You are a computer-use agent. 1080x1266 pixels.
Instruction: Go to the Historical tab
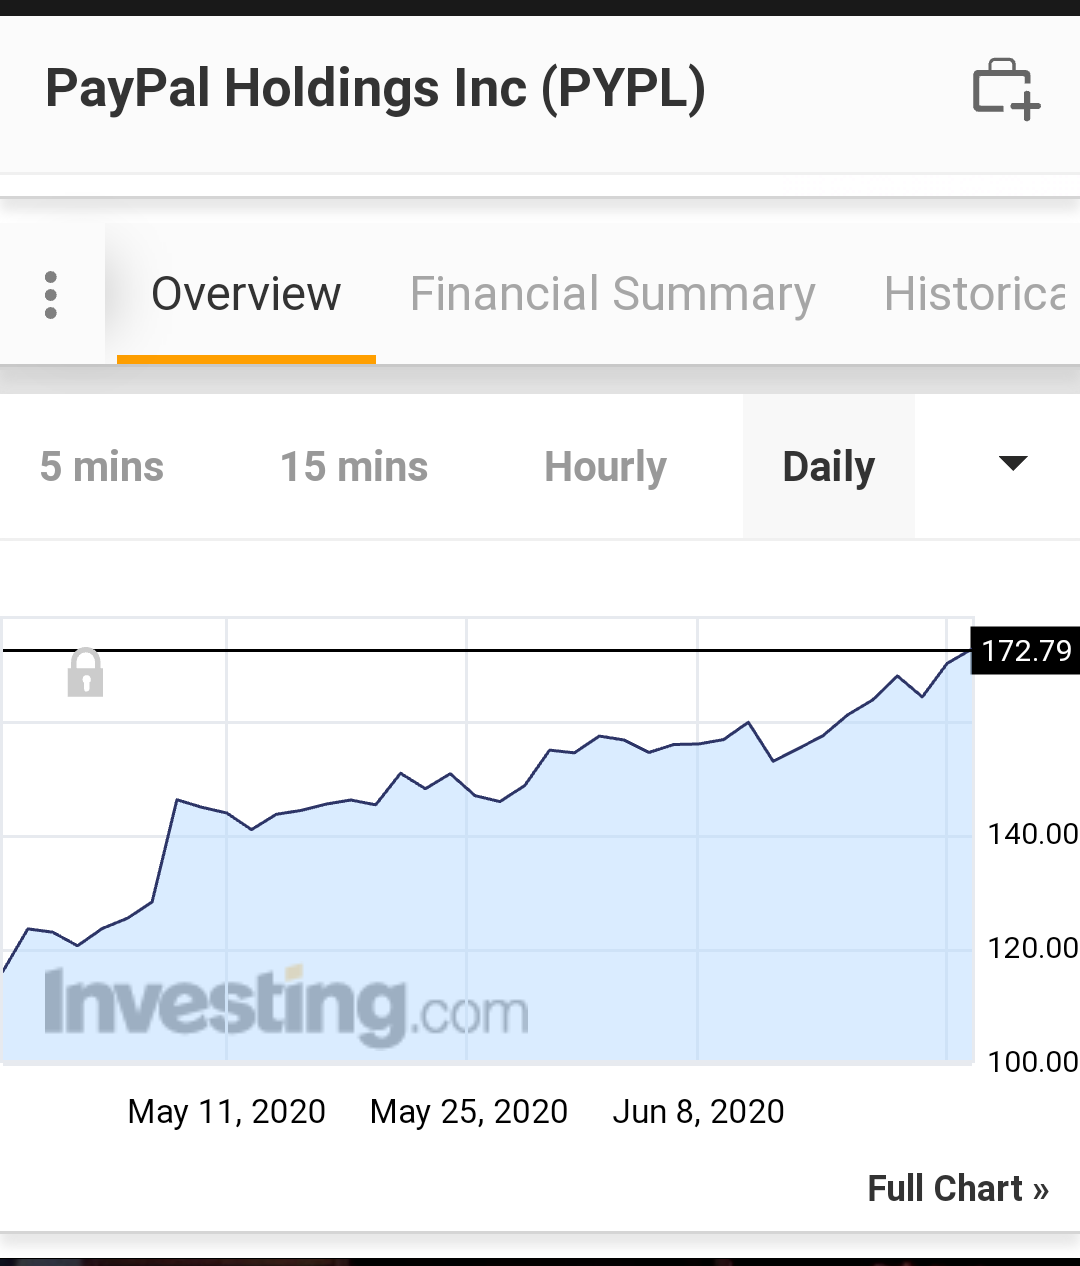[x=975, y=294]
